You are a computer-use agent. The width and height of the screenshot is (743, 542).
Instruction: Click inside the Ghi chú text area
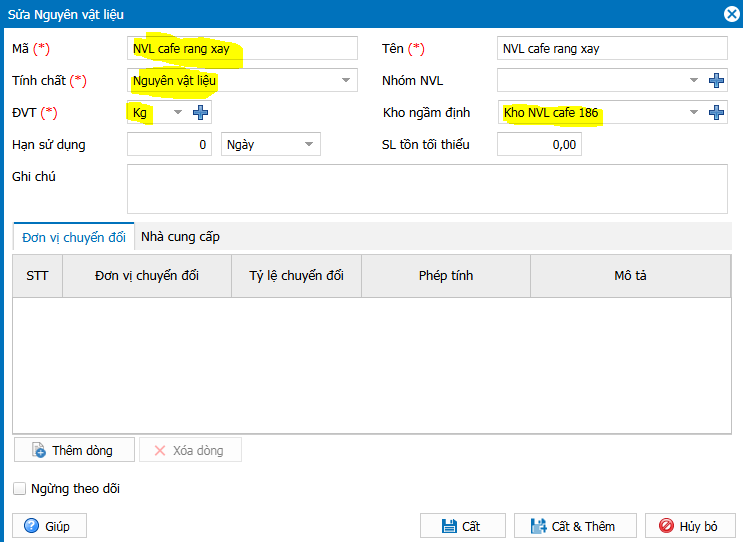[x=427, y=189]
